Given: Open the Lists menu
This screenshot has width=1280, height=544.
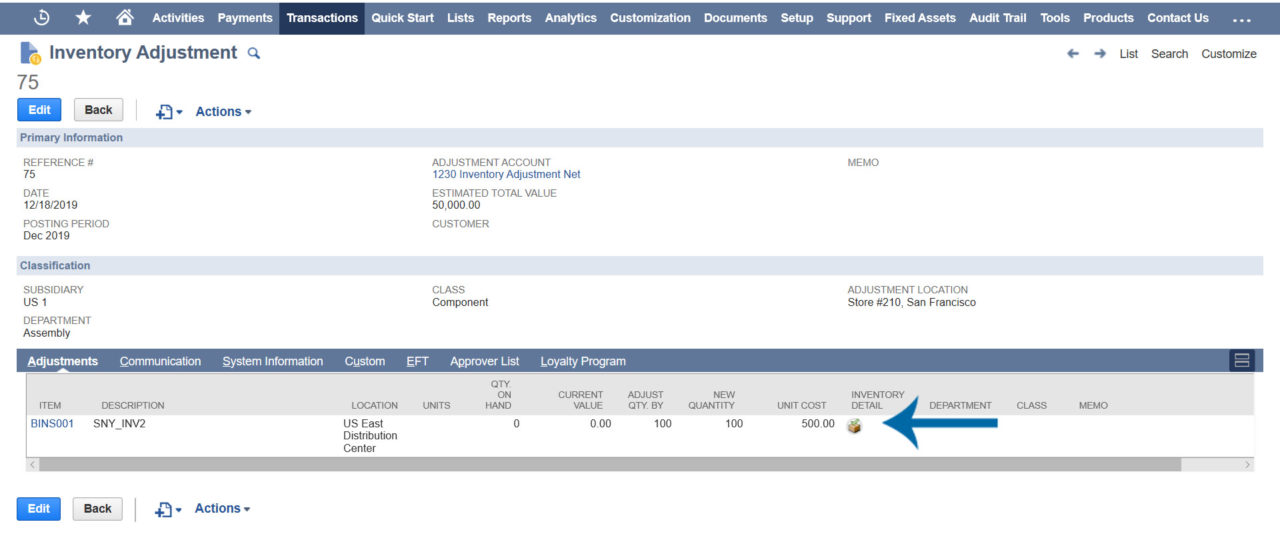Looking at the screenshot, I should tap(461, 17).
